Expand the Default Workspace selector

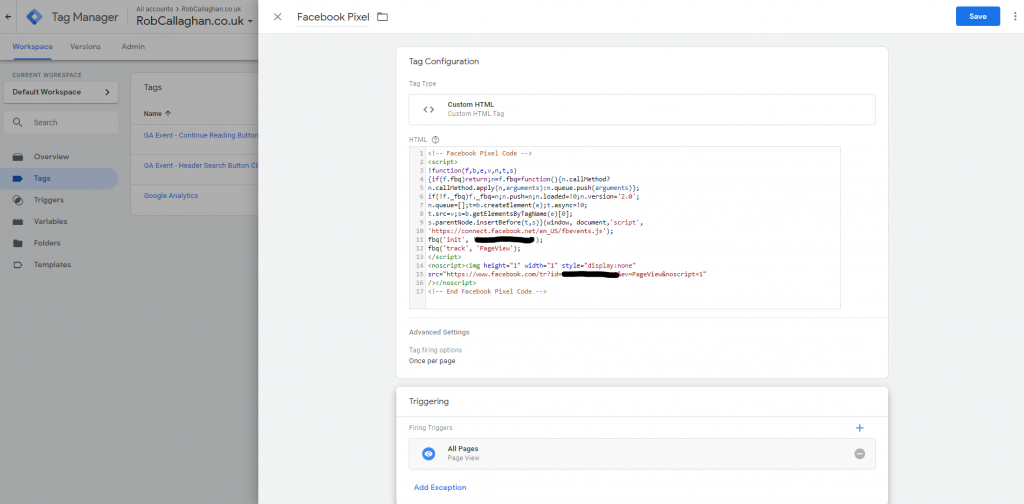[61, 92]
